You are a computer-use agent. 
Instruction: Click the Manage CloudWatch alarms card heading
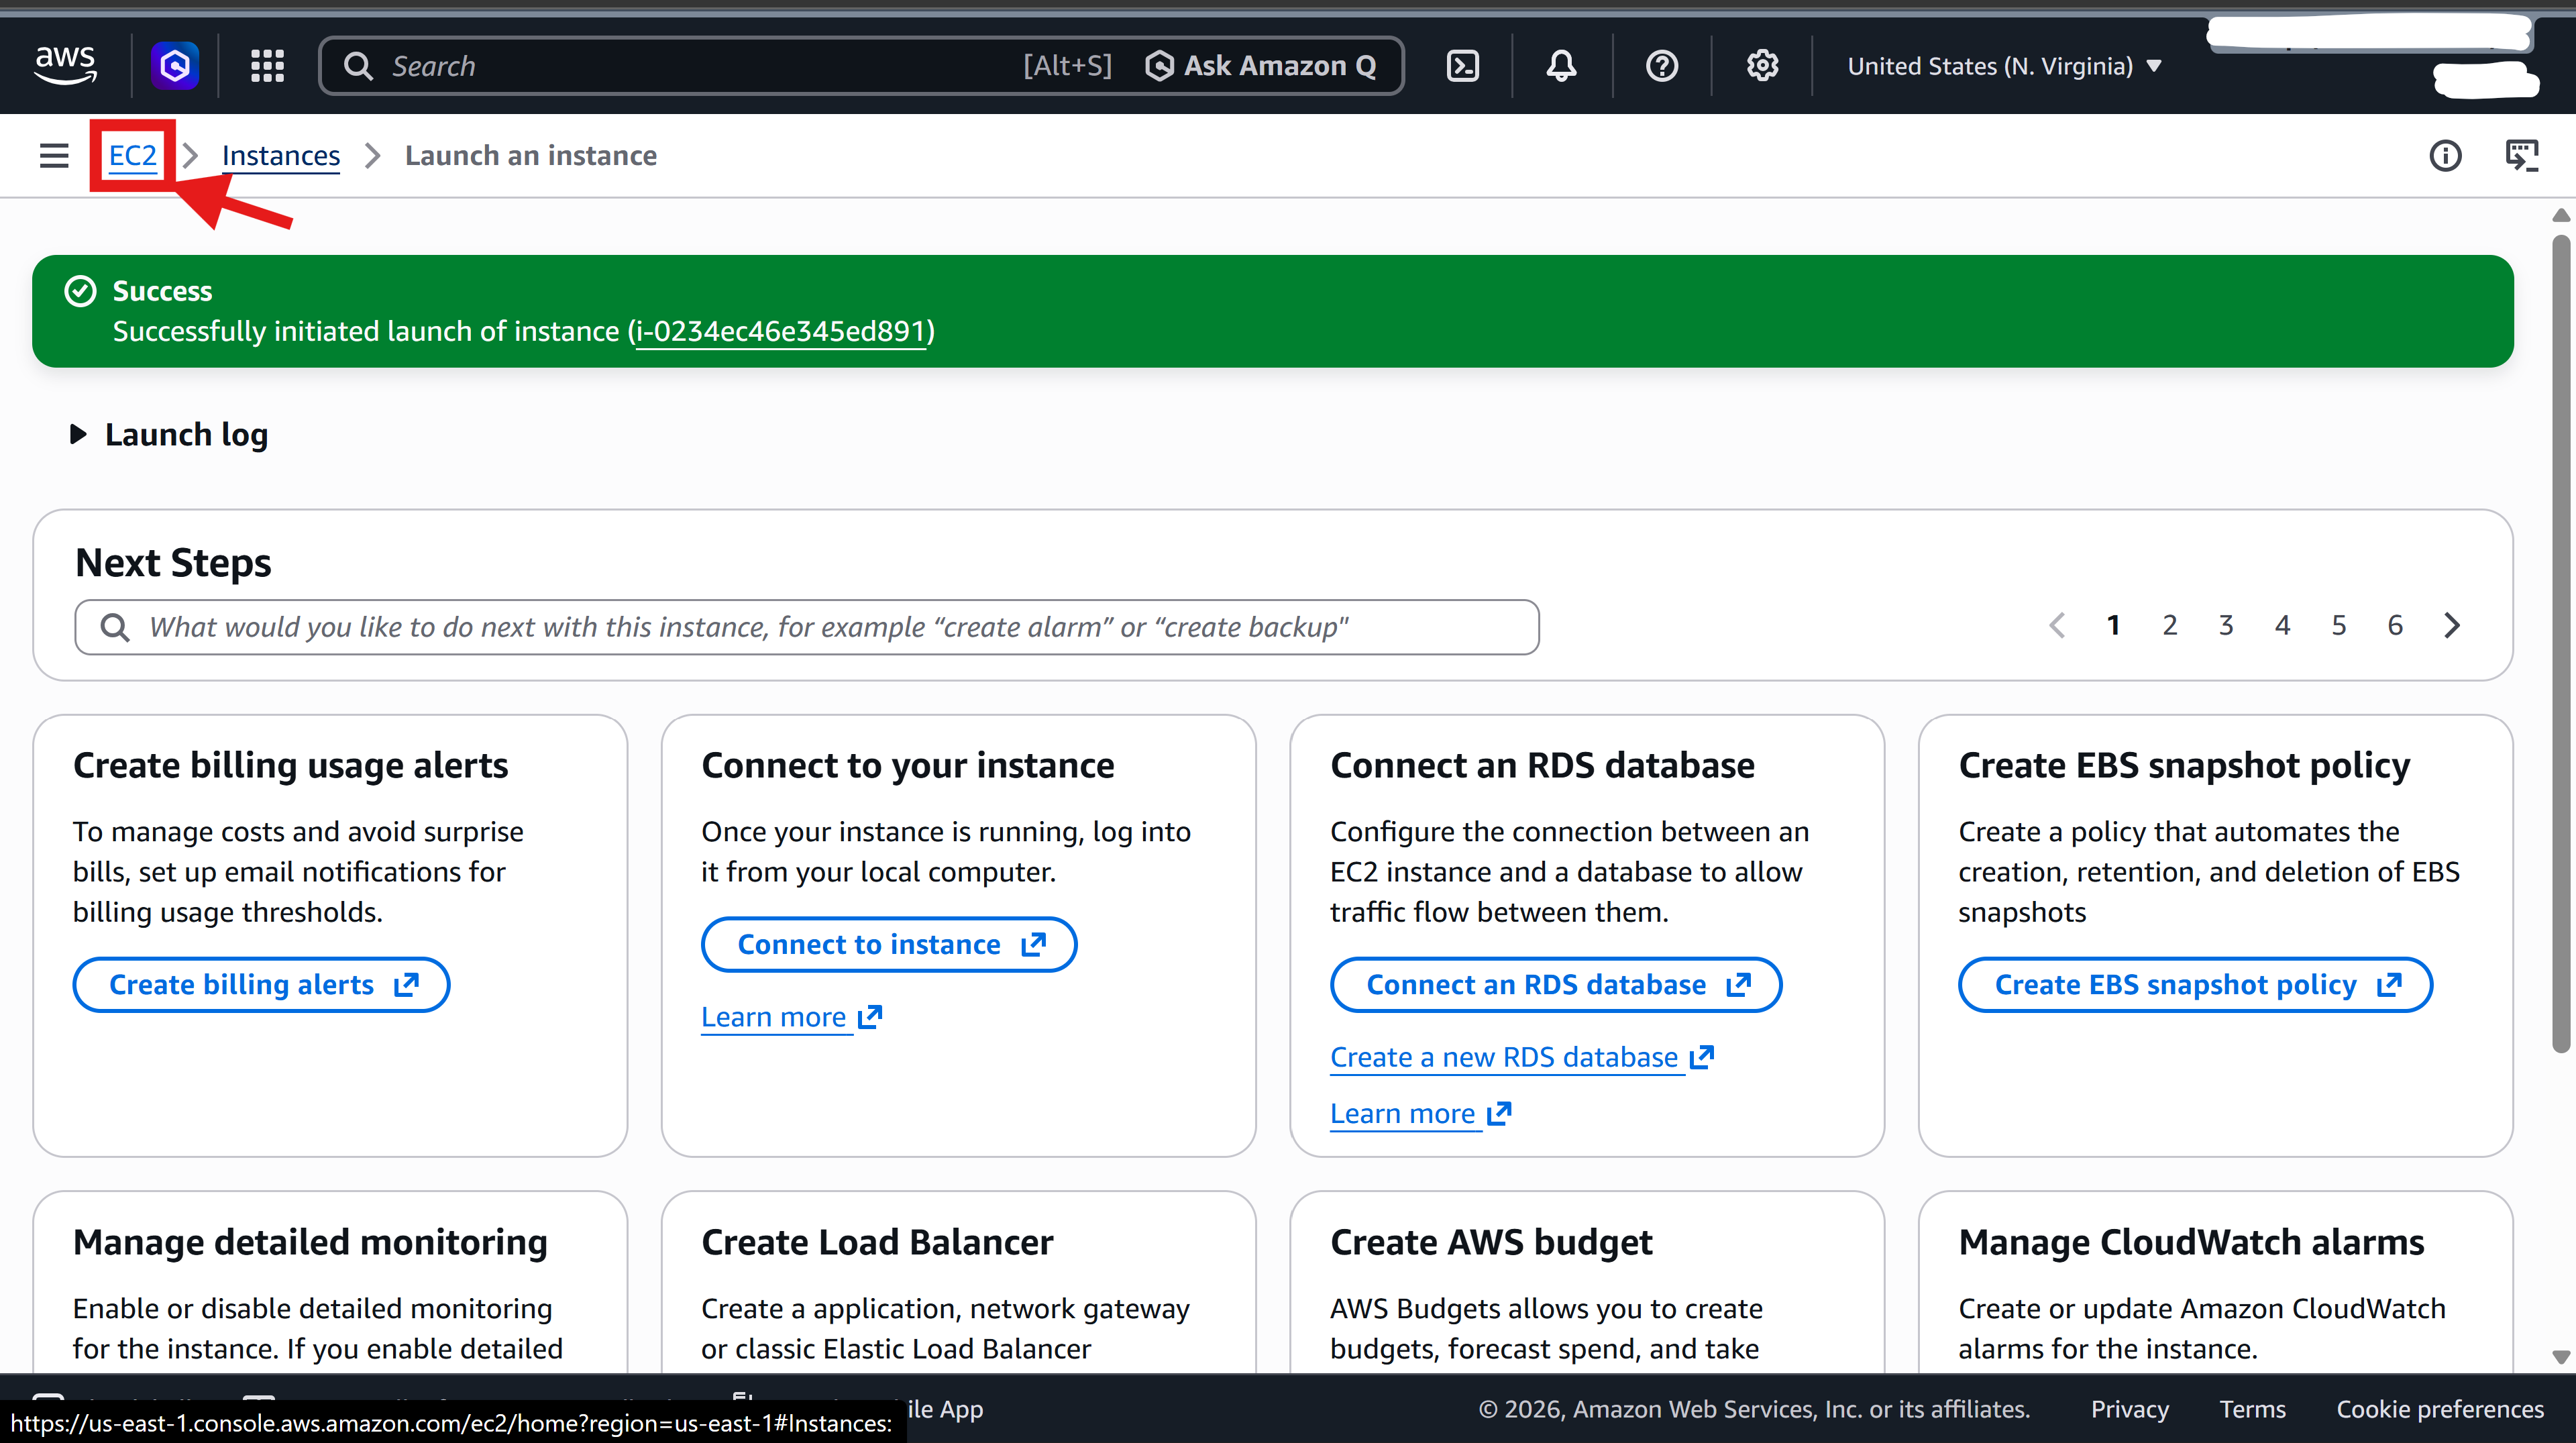2191,1242
